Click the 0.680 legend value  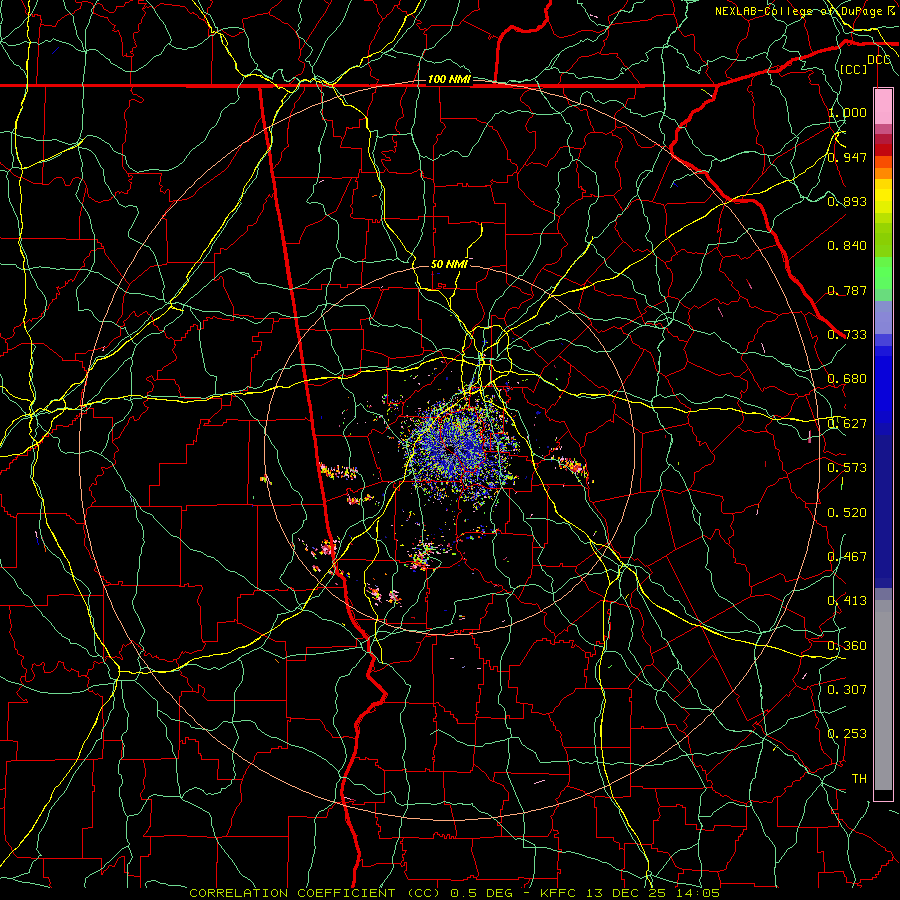[x=847, y=379]
